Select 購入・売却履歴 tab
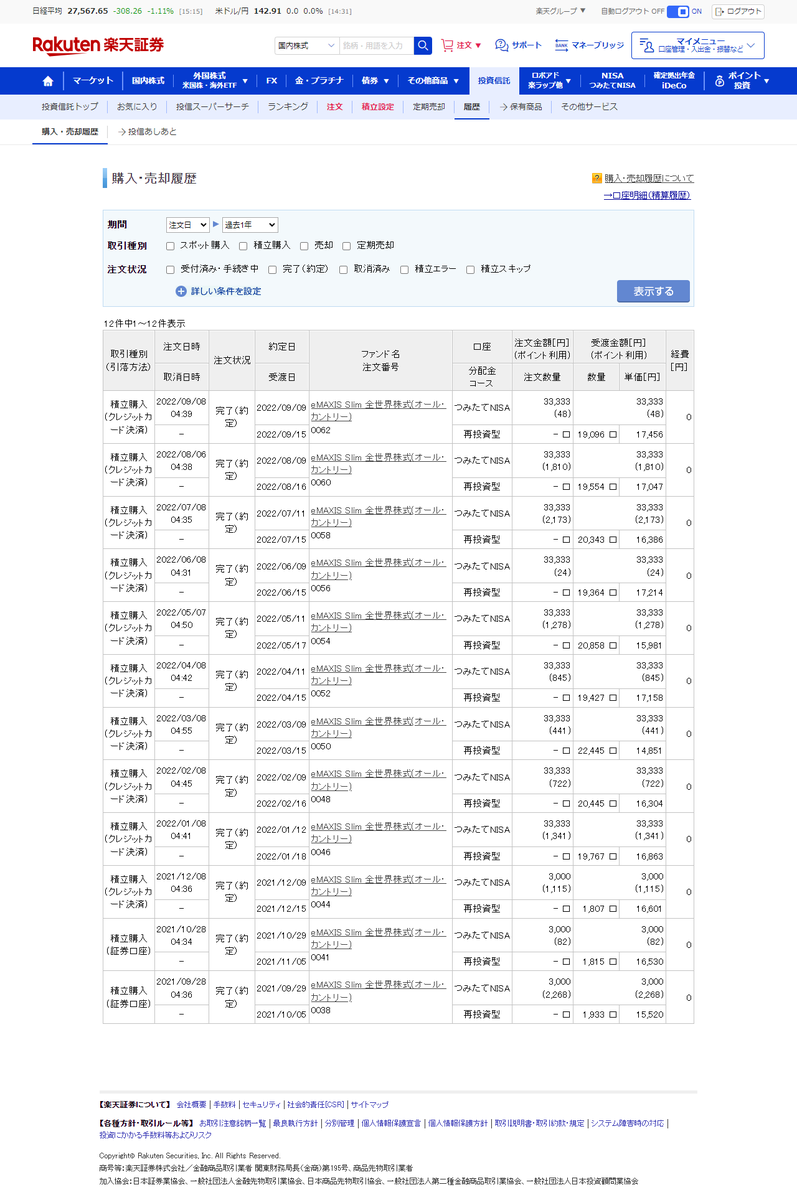The width and height of the screenshot is (797, 1200). (70, 131)
